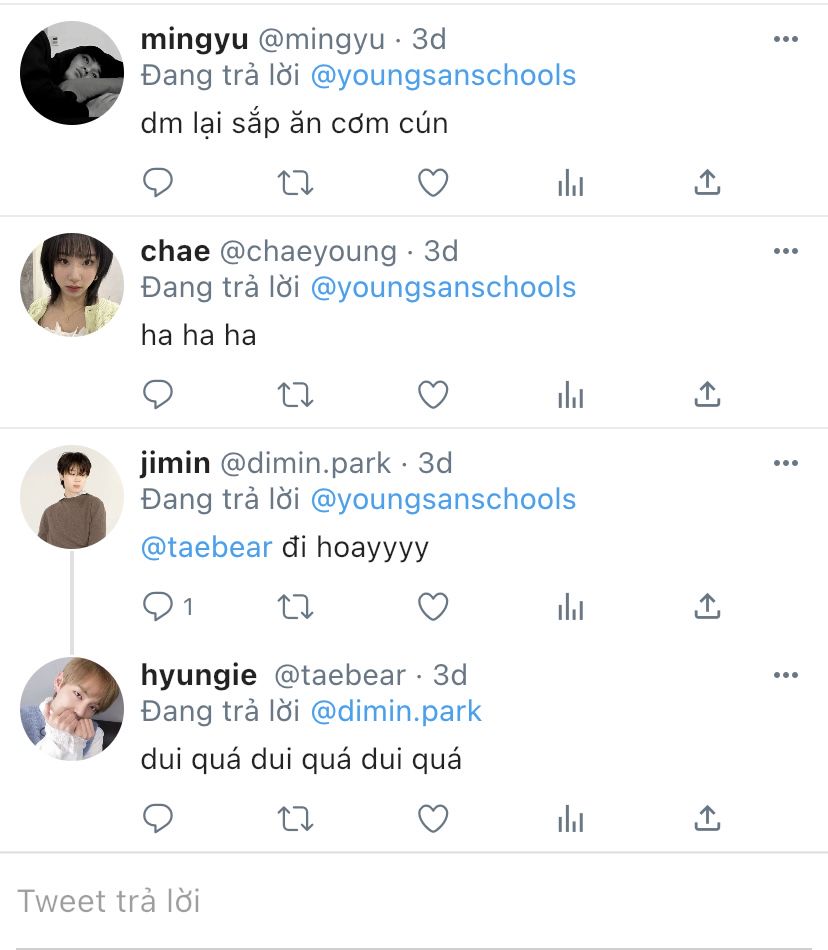Viewport: 828px width, 950px height.
Task: Like hyungie's 'dui quá' reply
Action: pyautogui.click(x=433, y=819)
